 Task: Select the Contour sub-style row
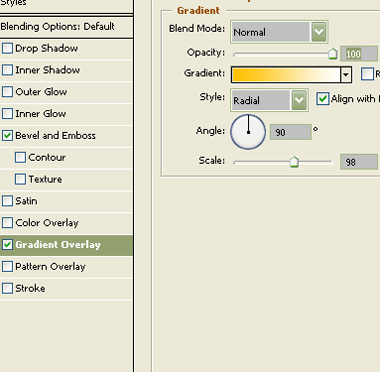tap(66, 157)
